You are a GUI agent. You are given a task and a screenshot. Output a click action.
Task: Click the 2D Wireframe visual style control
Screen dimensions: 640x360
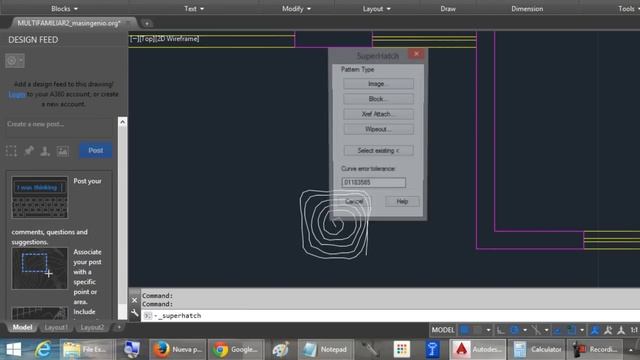178,39
